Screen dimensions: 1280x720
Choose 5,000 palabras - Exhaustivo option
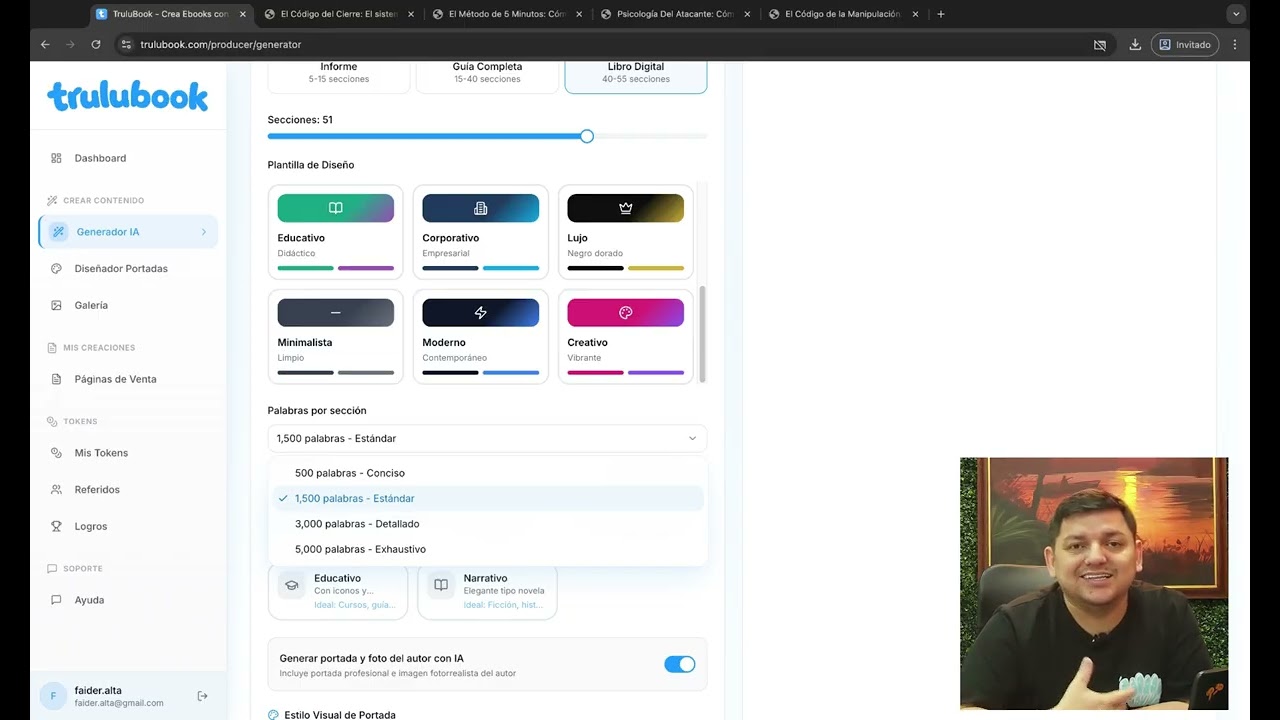487,549
